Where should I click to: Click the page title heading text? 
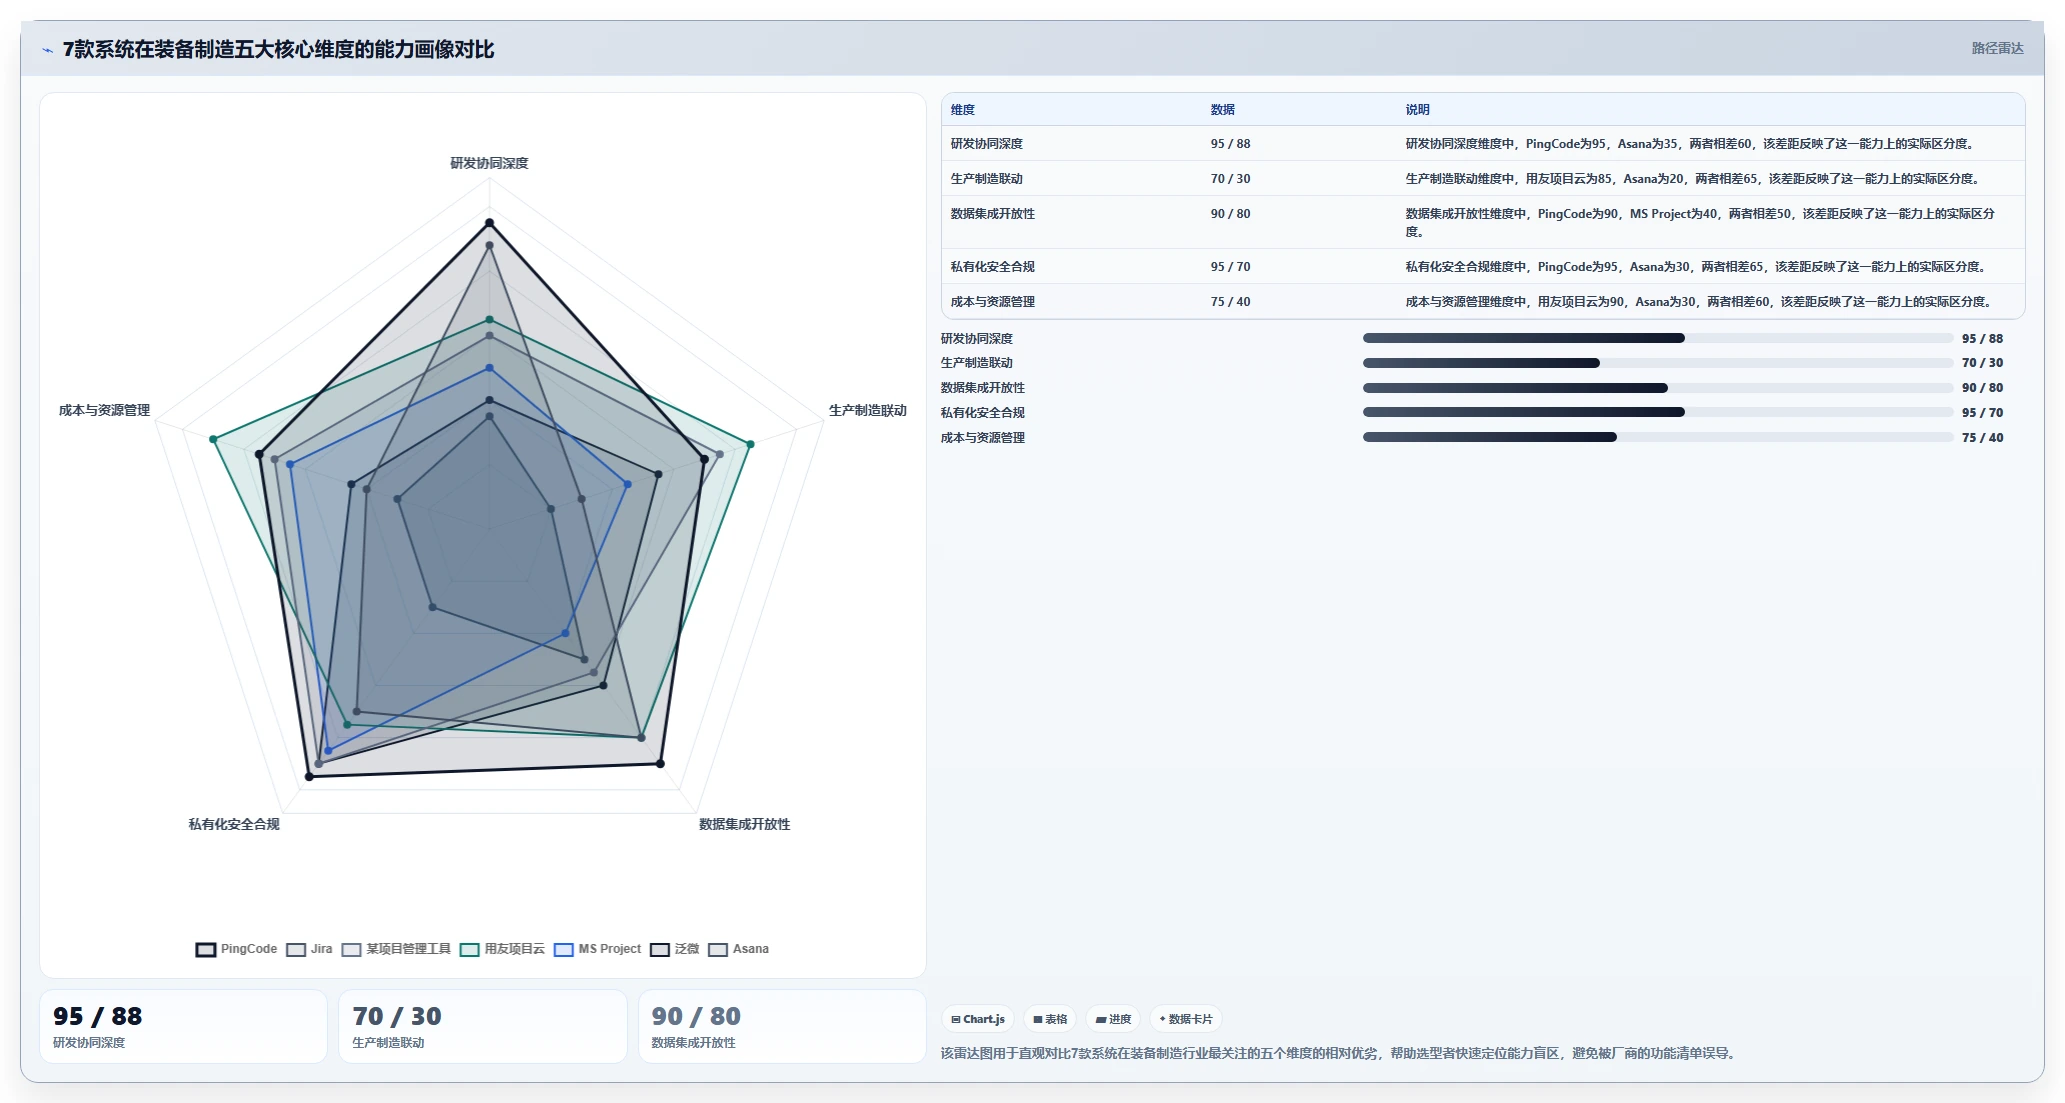(278, 50)
